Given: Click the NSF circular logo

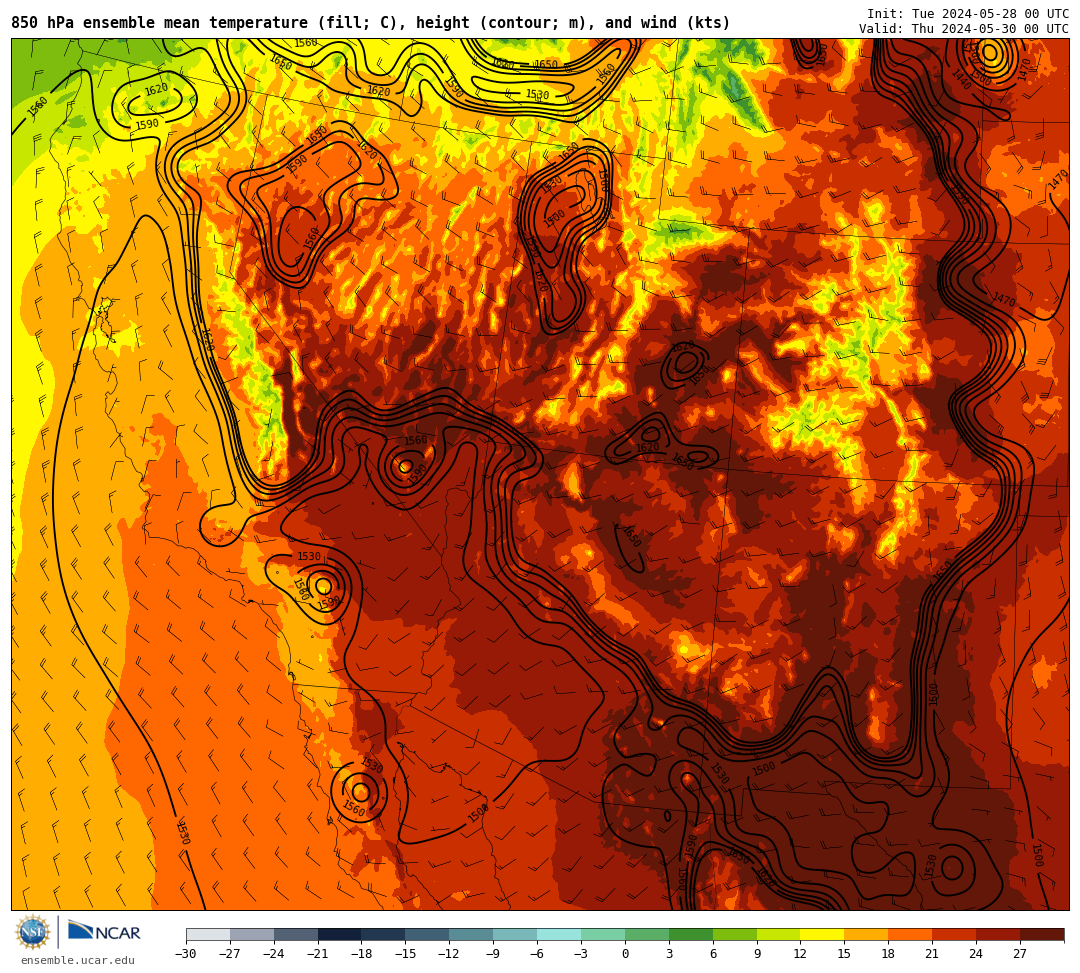Looking at the screenshot, I should 32,933.
